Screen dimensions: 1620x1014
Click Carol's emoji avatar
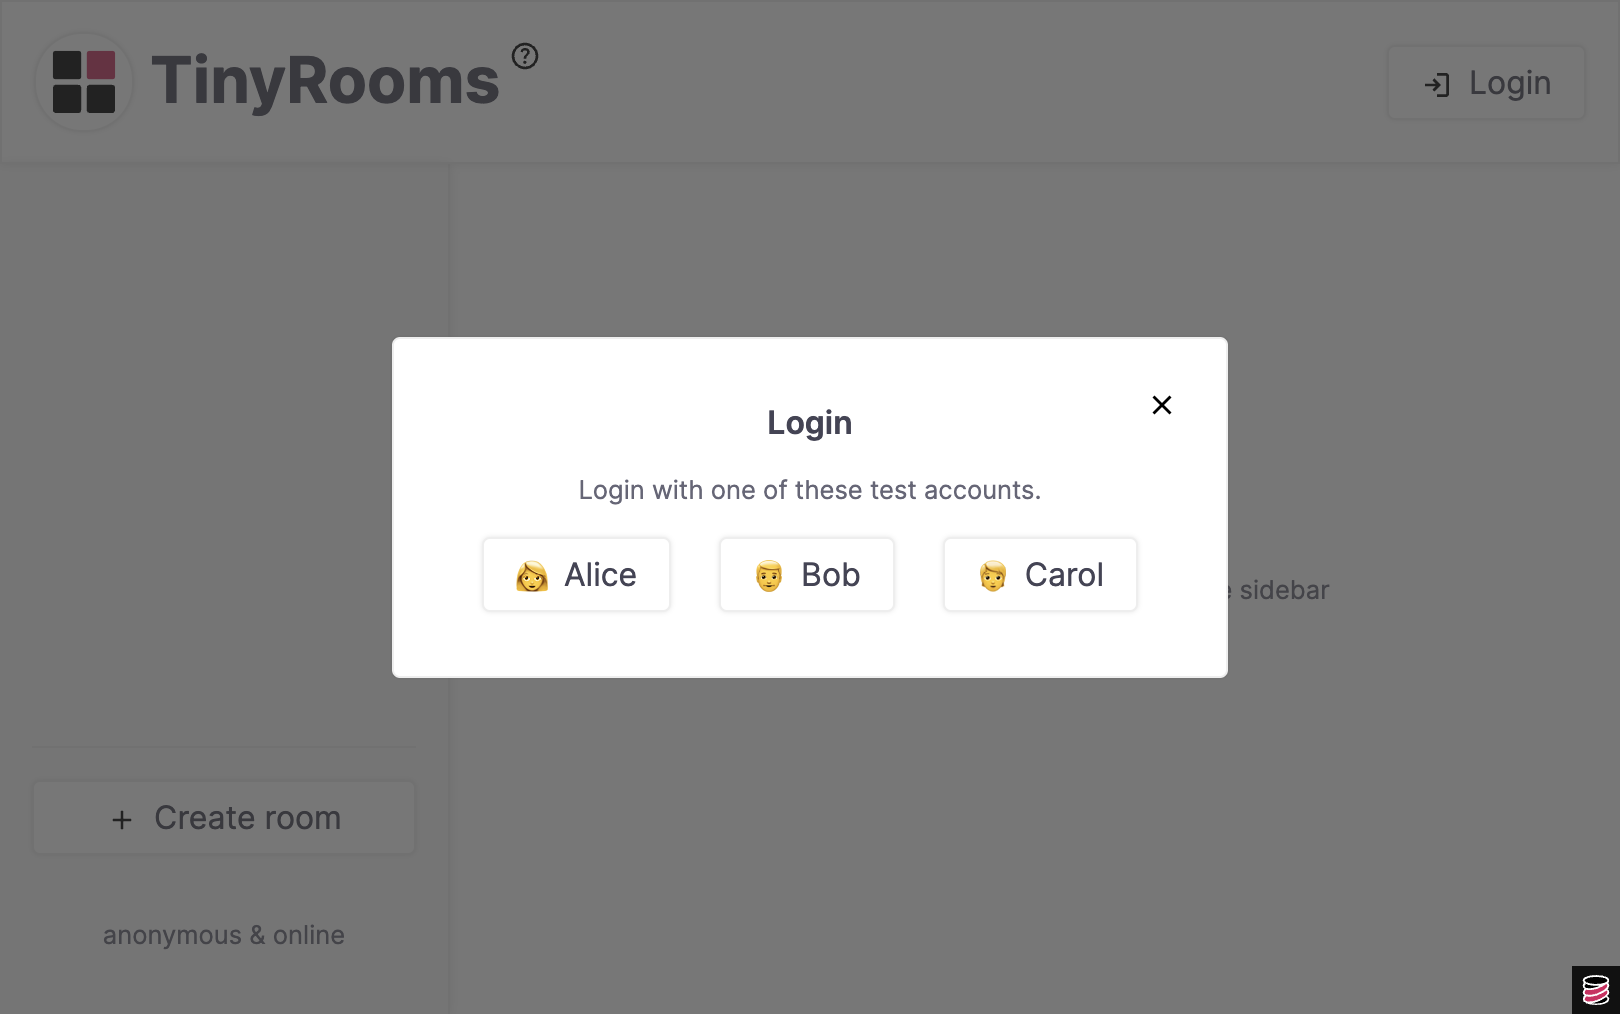pyautogui.click(x=993, y=576)
